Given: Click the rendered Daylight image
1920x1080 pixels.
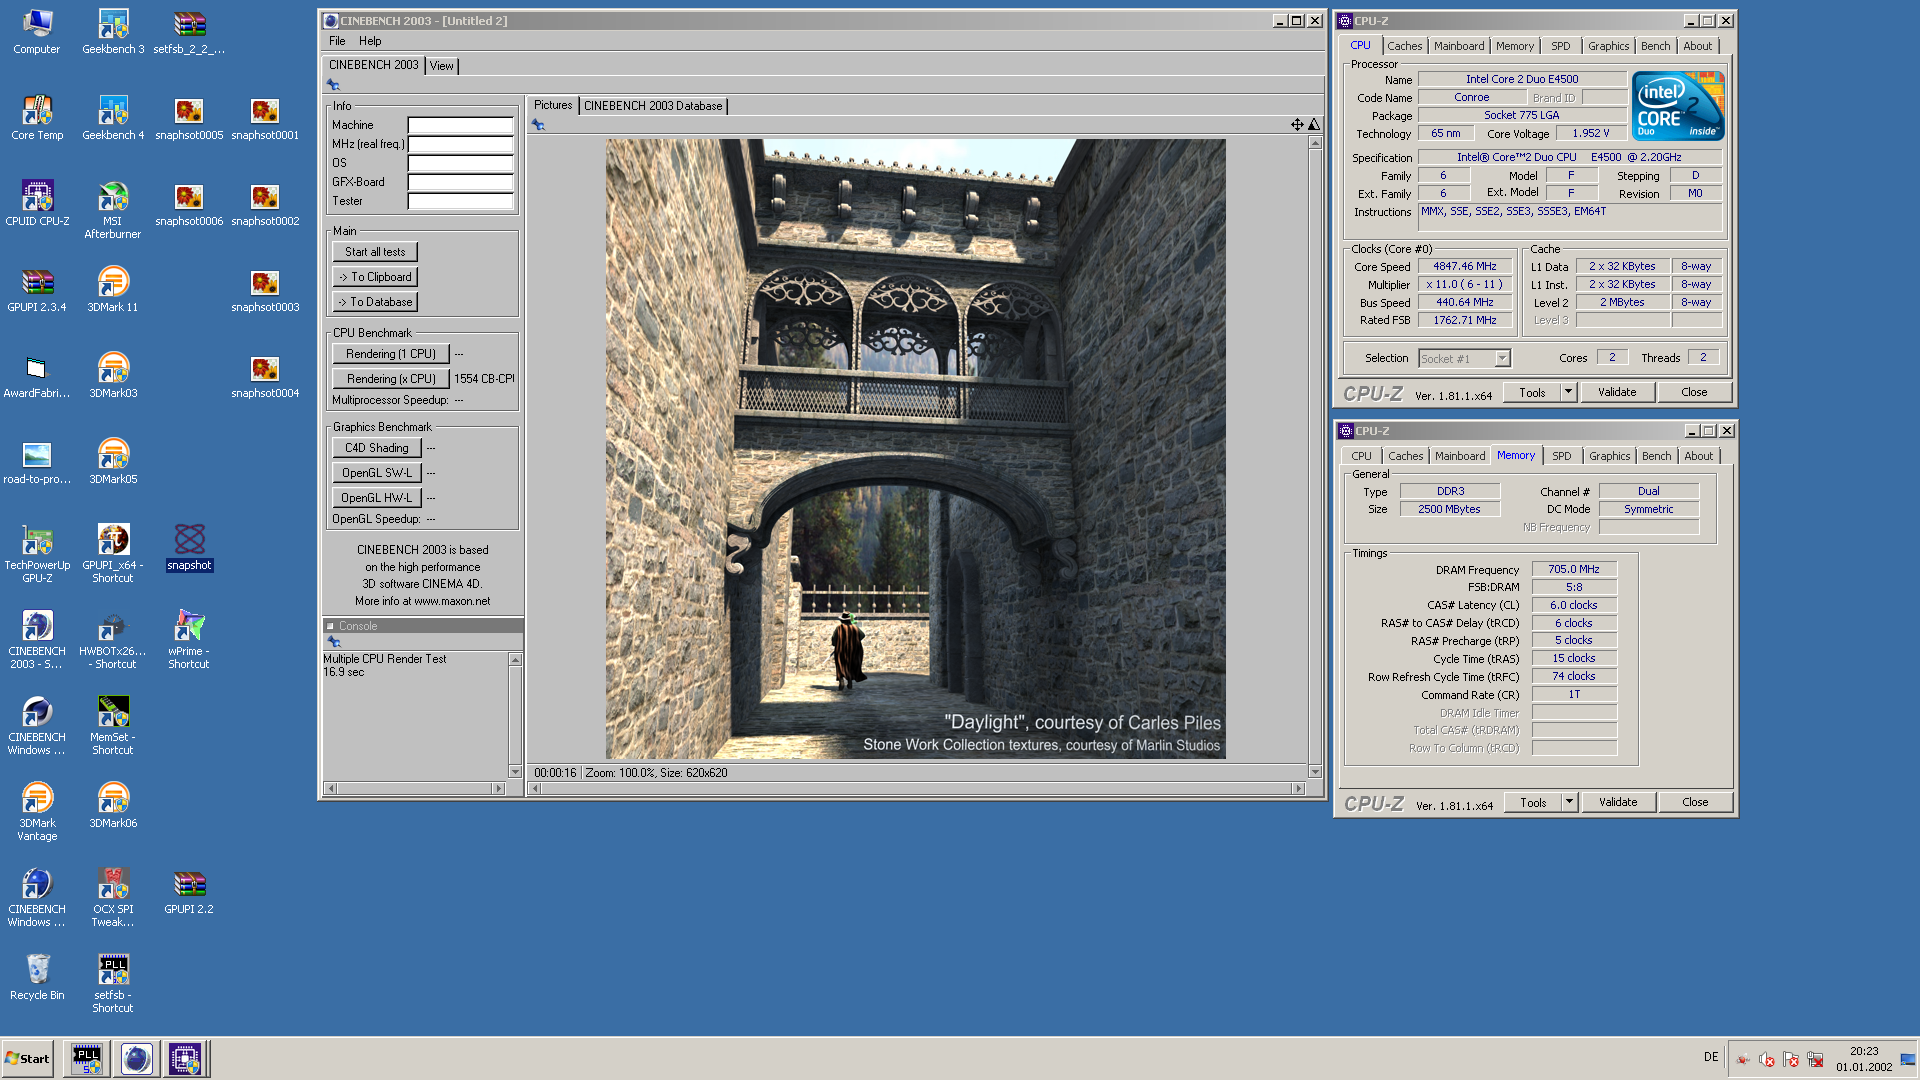Looking at the screenshot, I should tap(915, 449).
